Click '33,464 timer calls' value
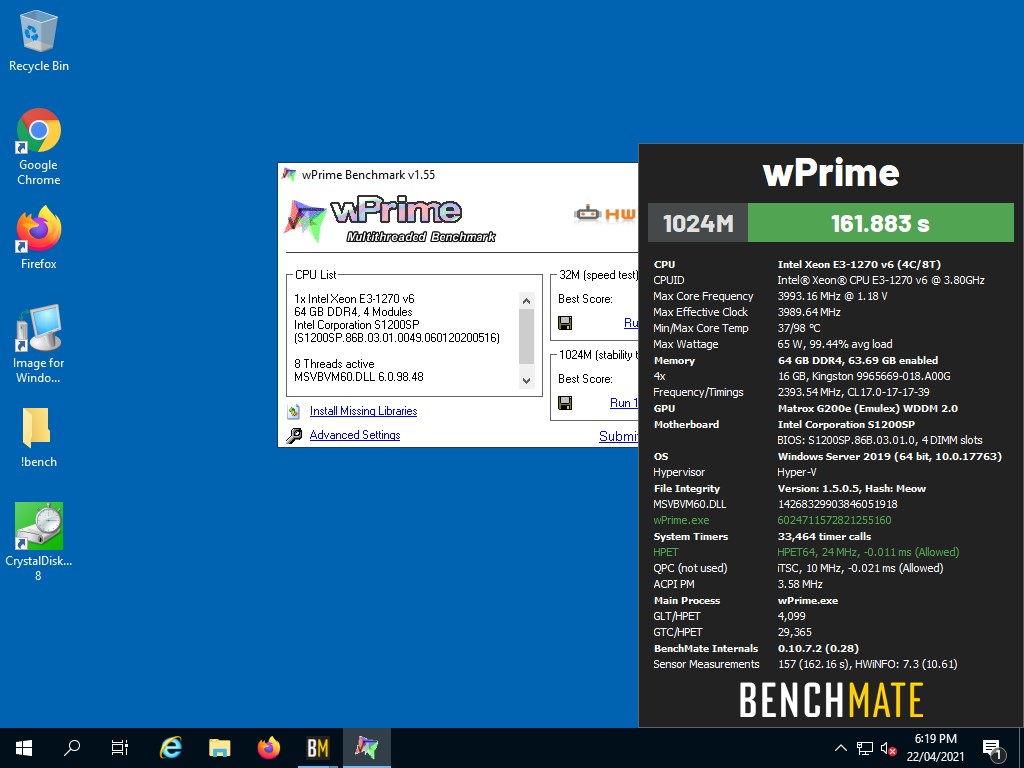Screen dimensions: 1024x768 824,537
